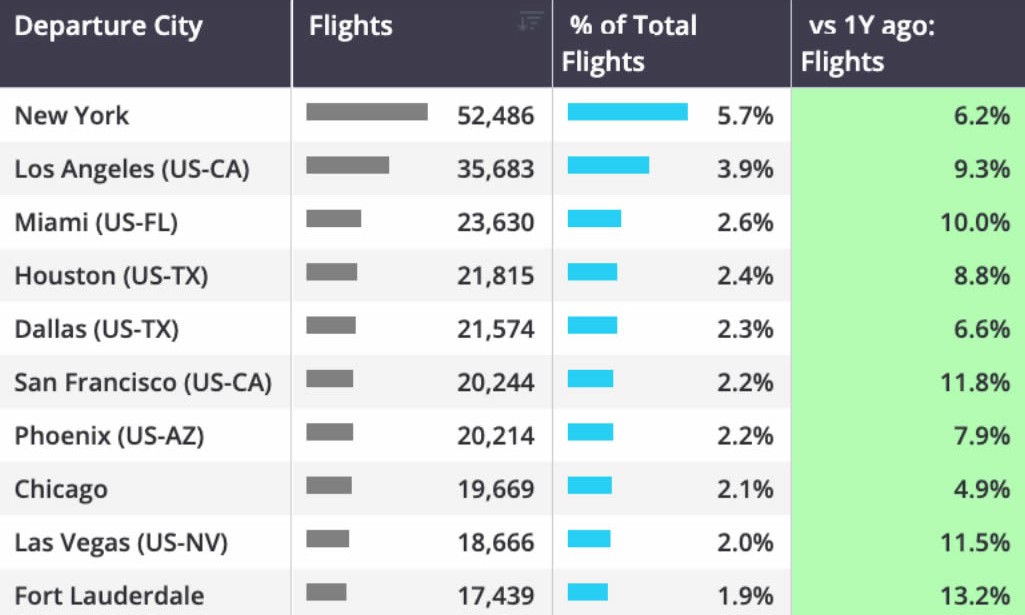This screenshot has height=615, width=1025.
Task: Click the 21,815 flights value for Houston
Action: (x=496, y=276)
